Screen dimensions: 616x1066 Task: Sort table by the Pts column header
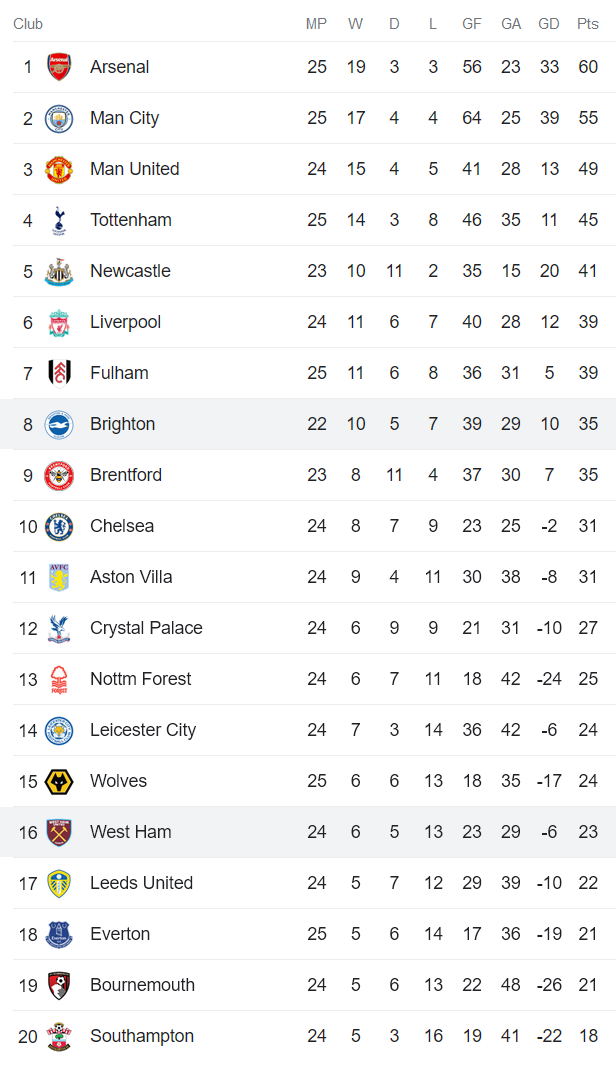pyautogui.click(x=588, y=24)
